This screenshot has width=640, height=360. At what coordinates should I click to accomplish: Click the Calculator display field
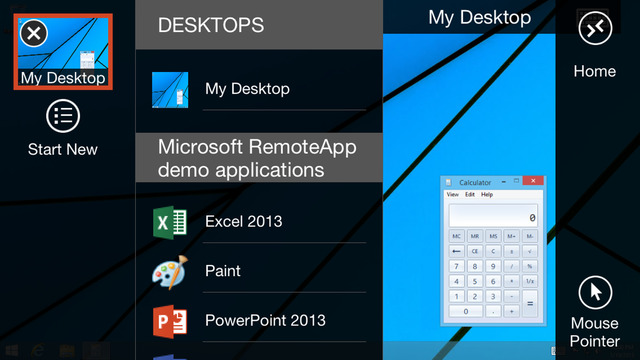[x=493, y=216]
